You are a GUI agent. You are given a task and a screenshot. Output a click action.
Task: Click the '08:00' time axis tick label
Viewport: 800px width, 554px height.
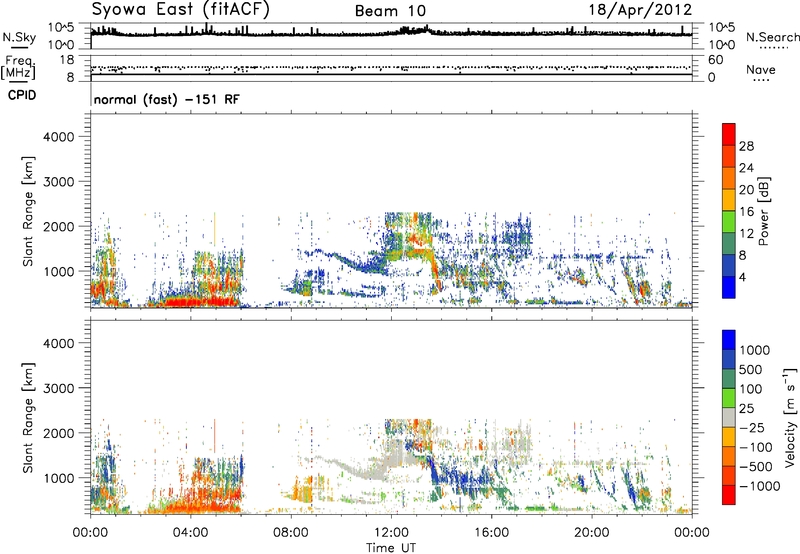click(x=291, y=532)
